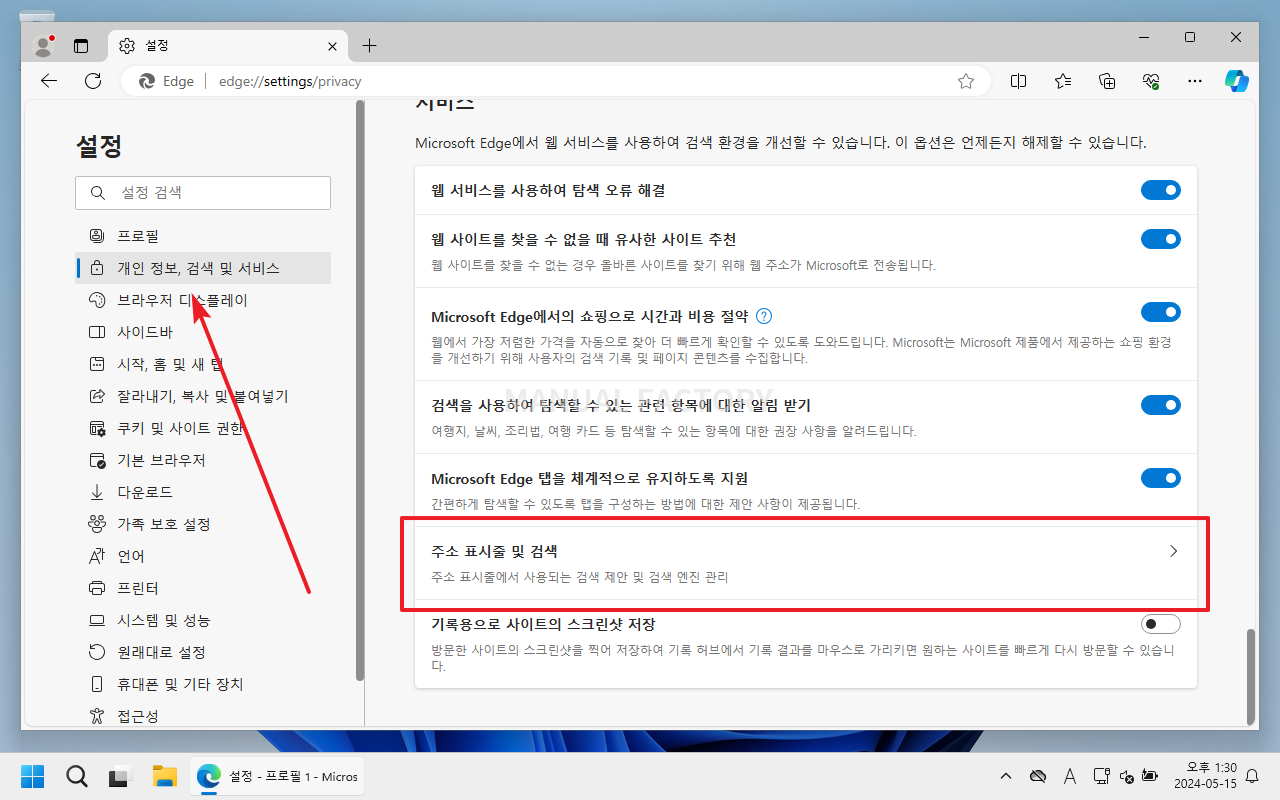Screen dimensions: 1280x800
Task: Toggle 탭을 체계적으로 유지하도록 지원 switch
Action: 1160,478
